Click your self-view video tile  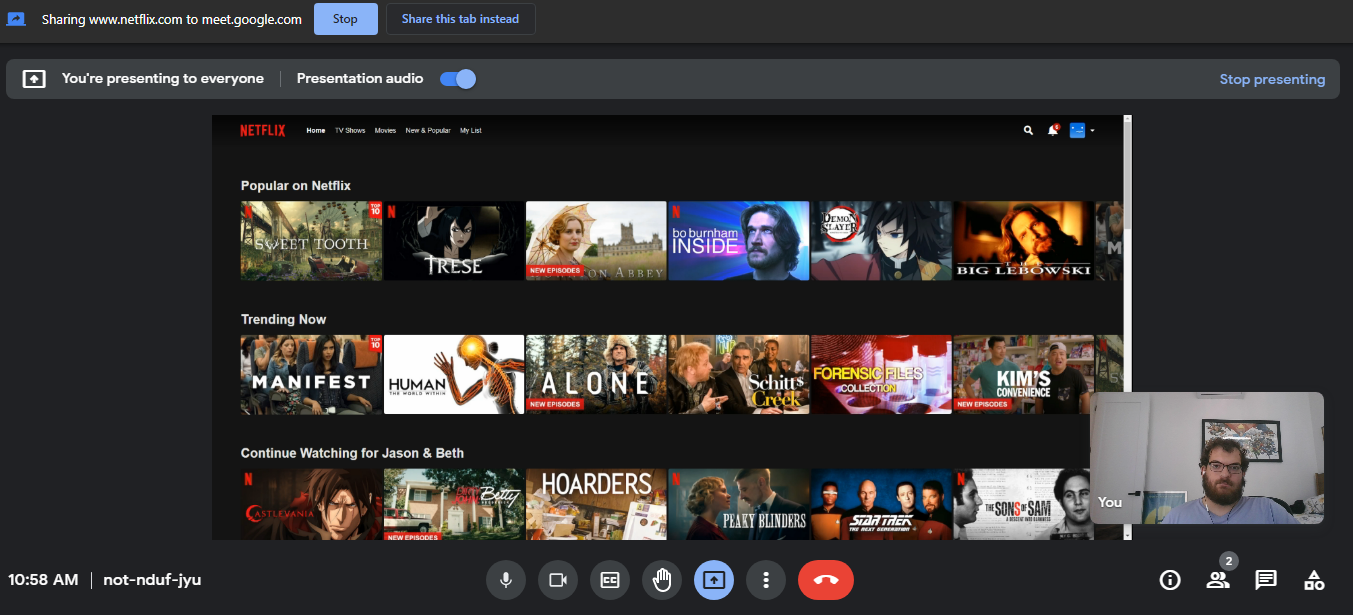1207,458
